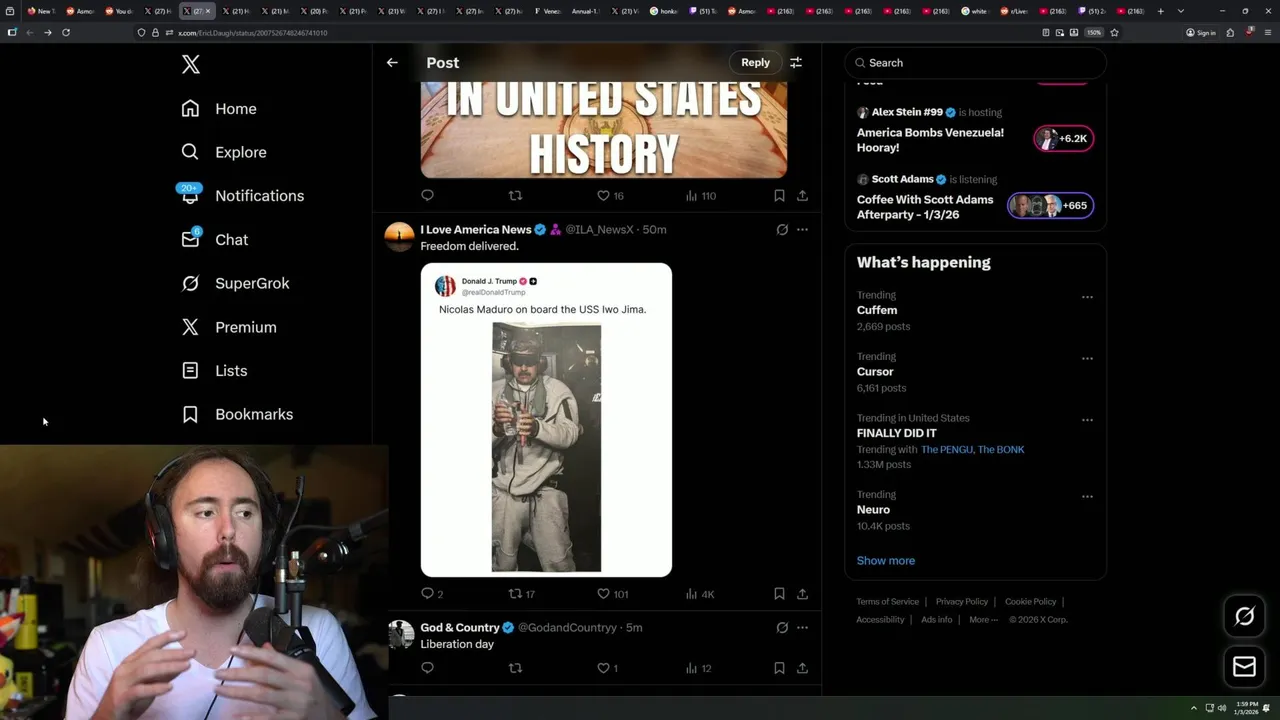The height and width of the screenshot is (720, 1280).
Task: Expand the footer More menu
Action: [x=983, y=620]
